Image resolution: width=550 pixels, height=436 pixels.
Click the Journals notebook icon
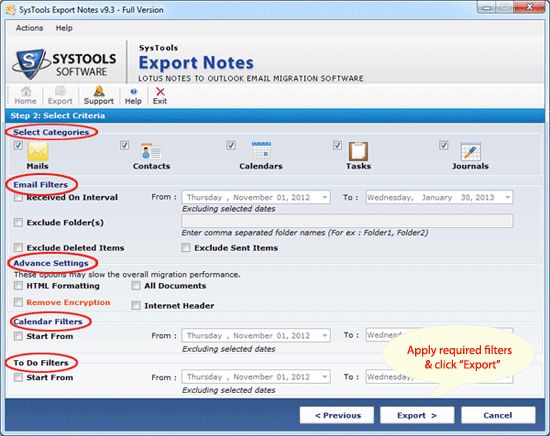point(470,152)
